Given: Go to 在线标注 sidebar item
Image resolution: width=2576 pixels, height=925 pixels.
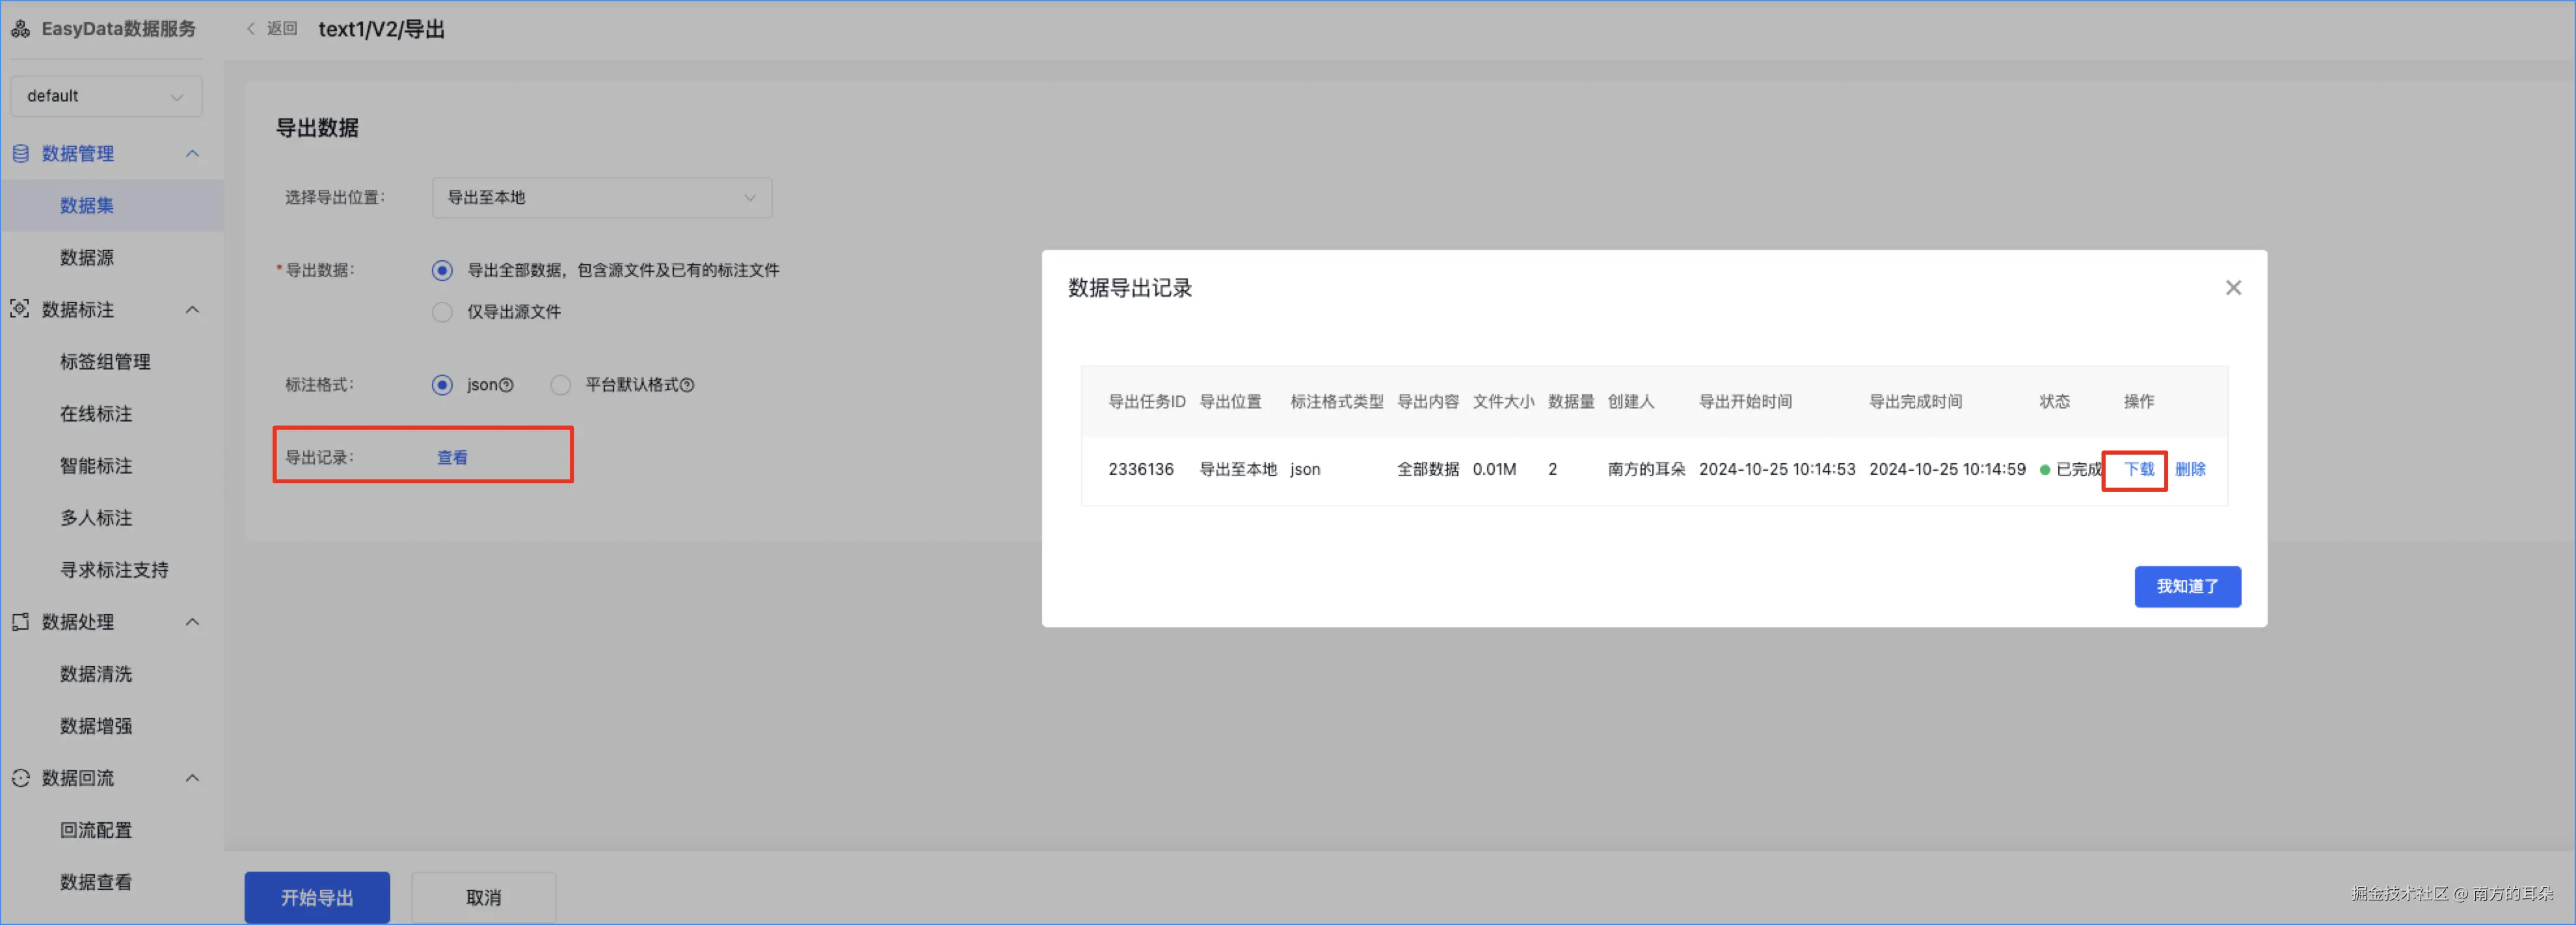Looking at the screenshot, I should tap(96, 413).
